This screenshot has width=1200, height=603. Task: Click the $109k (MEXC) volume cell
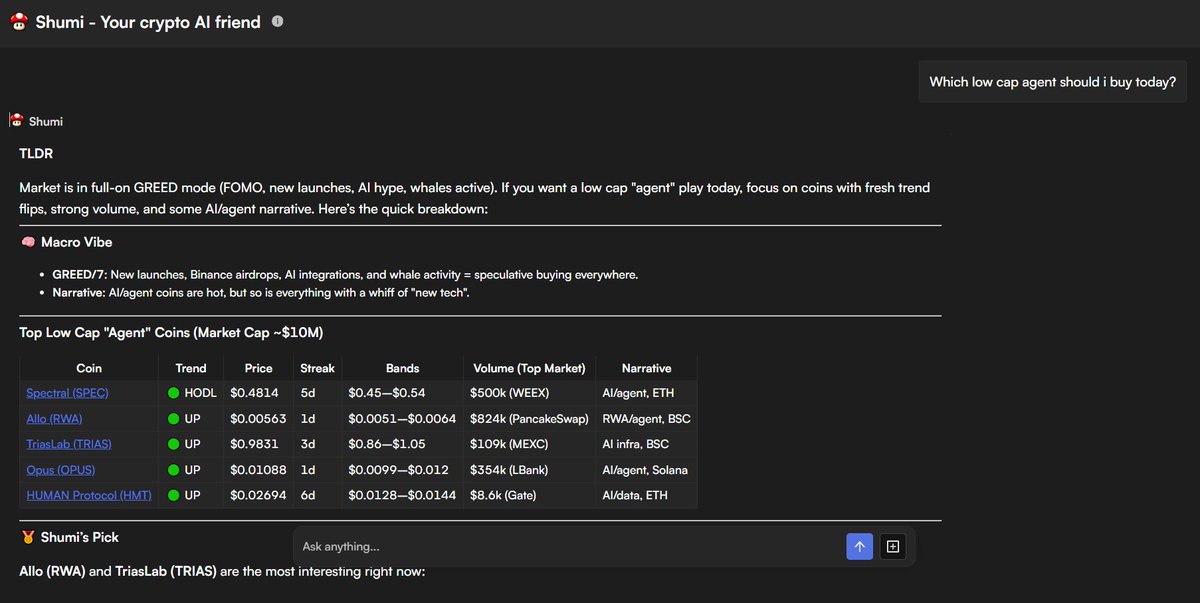[x=529, y=444]
